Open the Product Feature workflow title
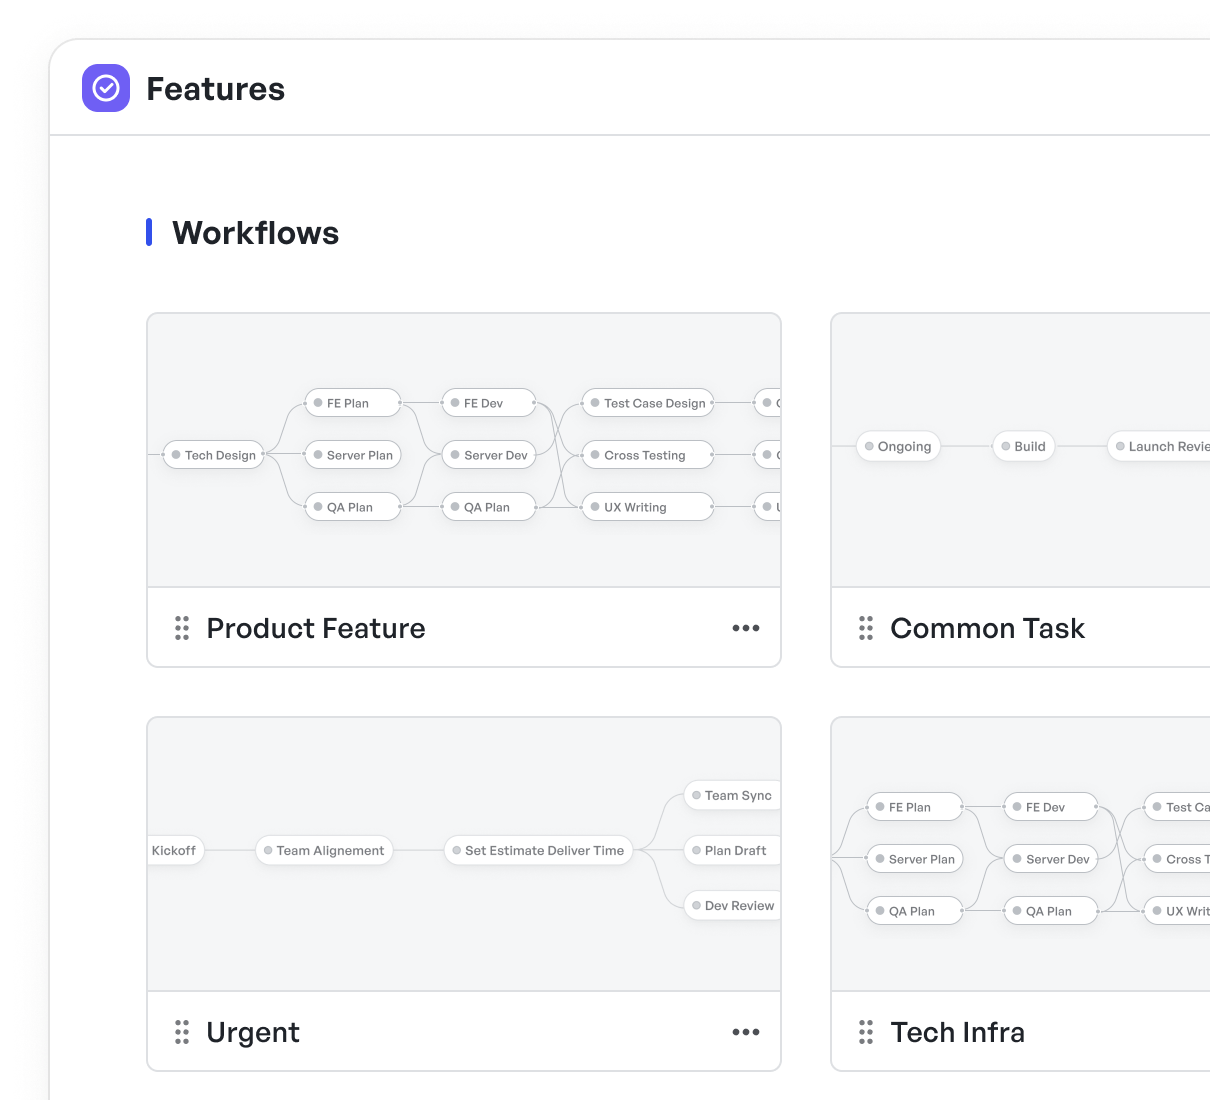The height and width of the screenshot is (1100, 1210). 316,628
